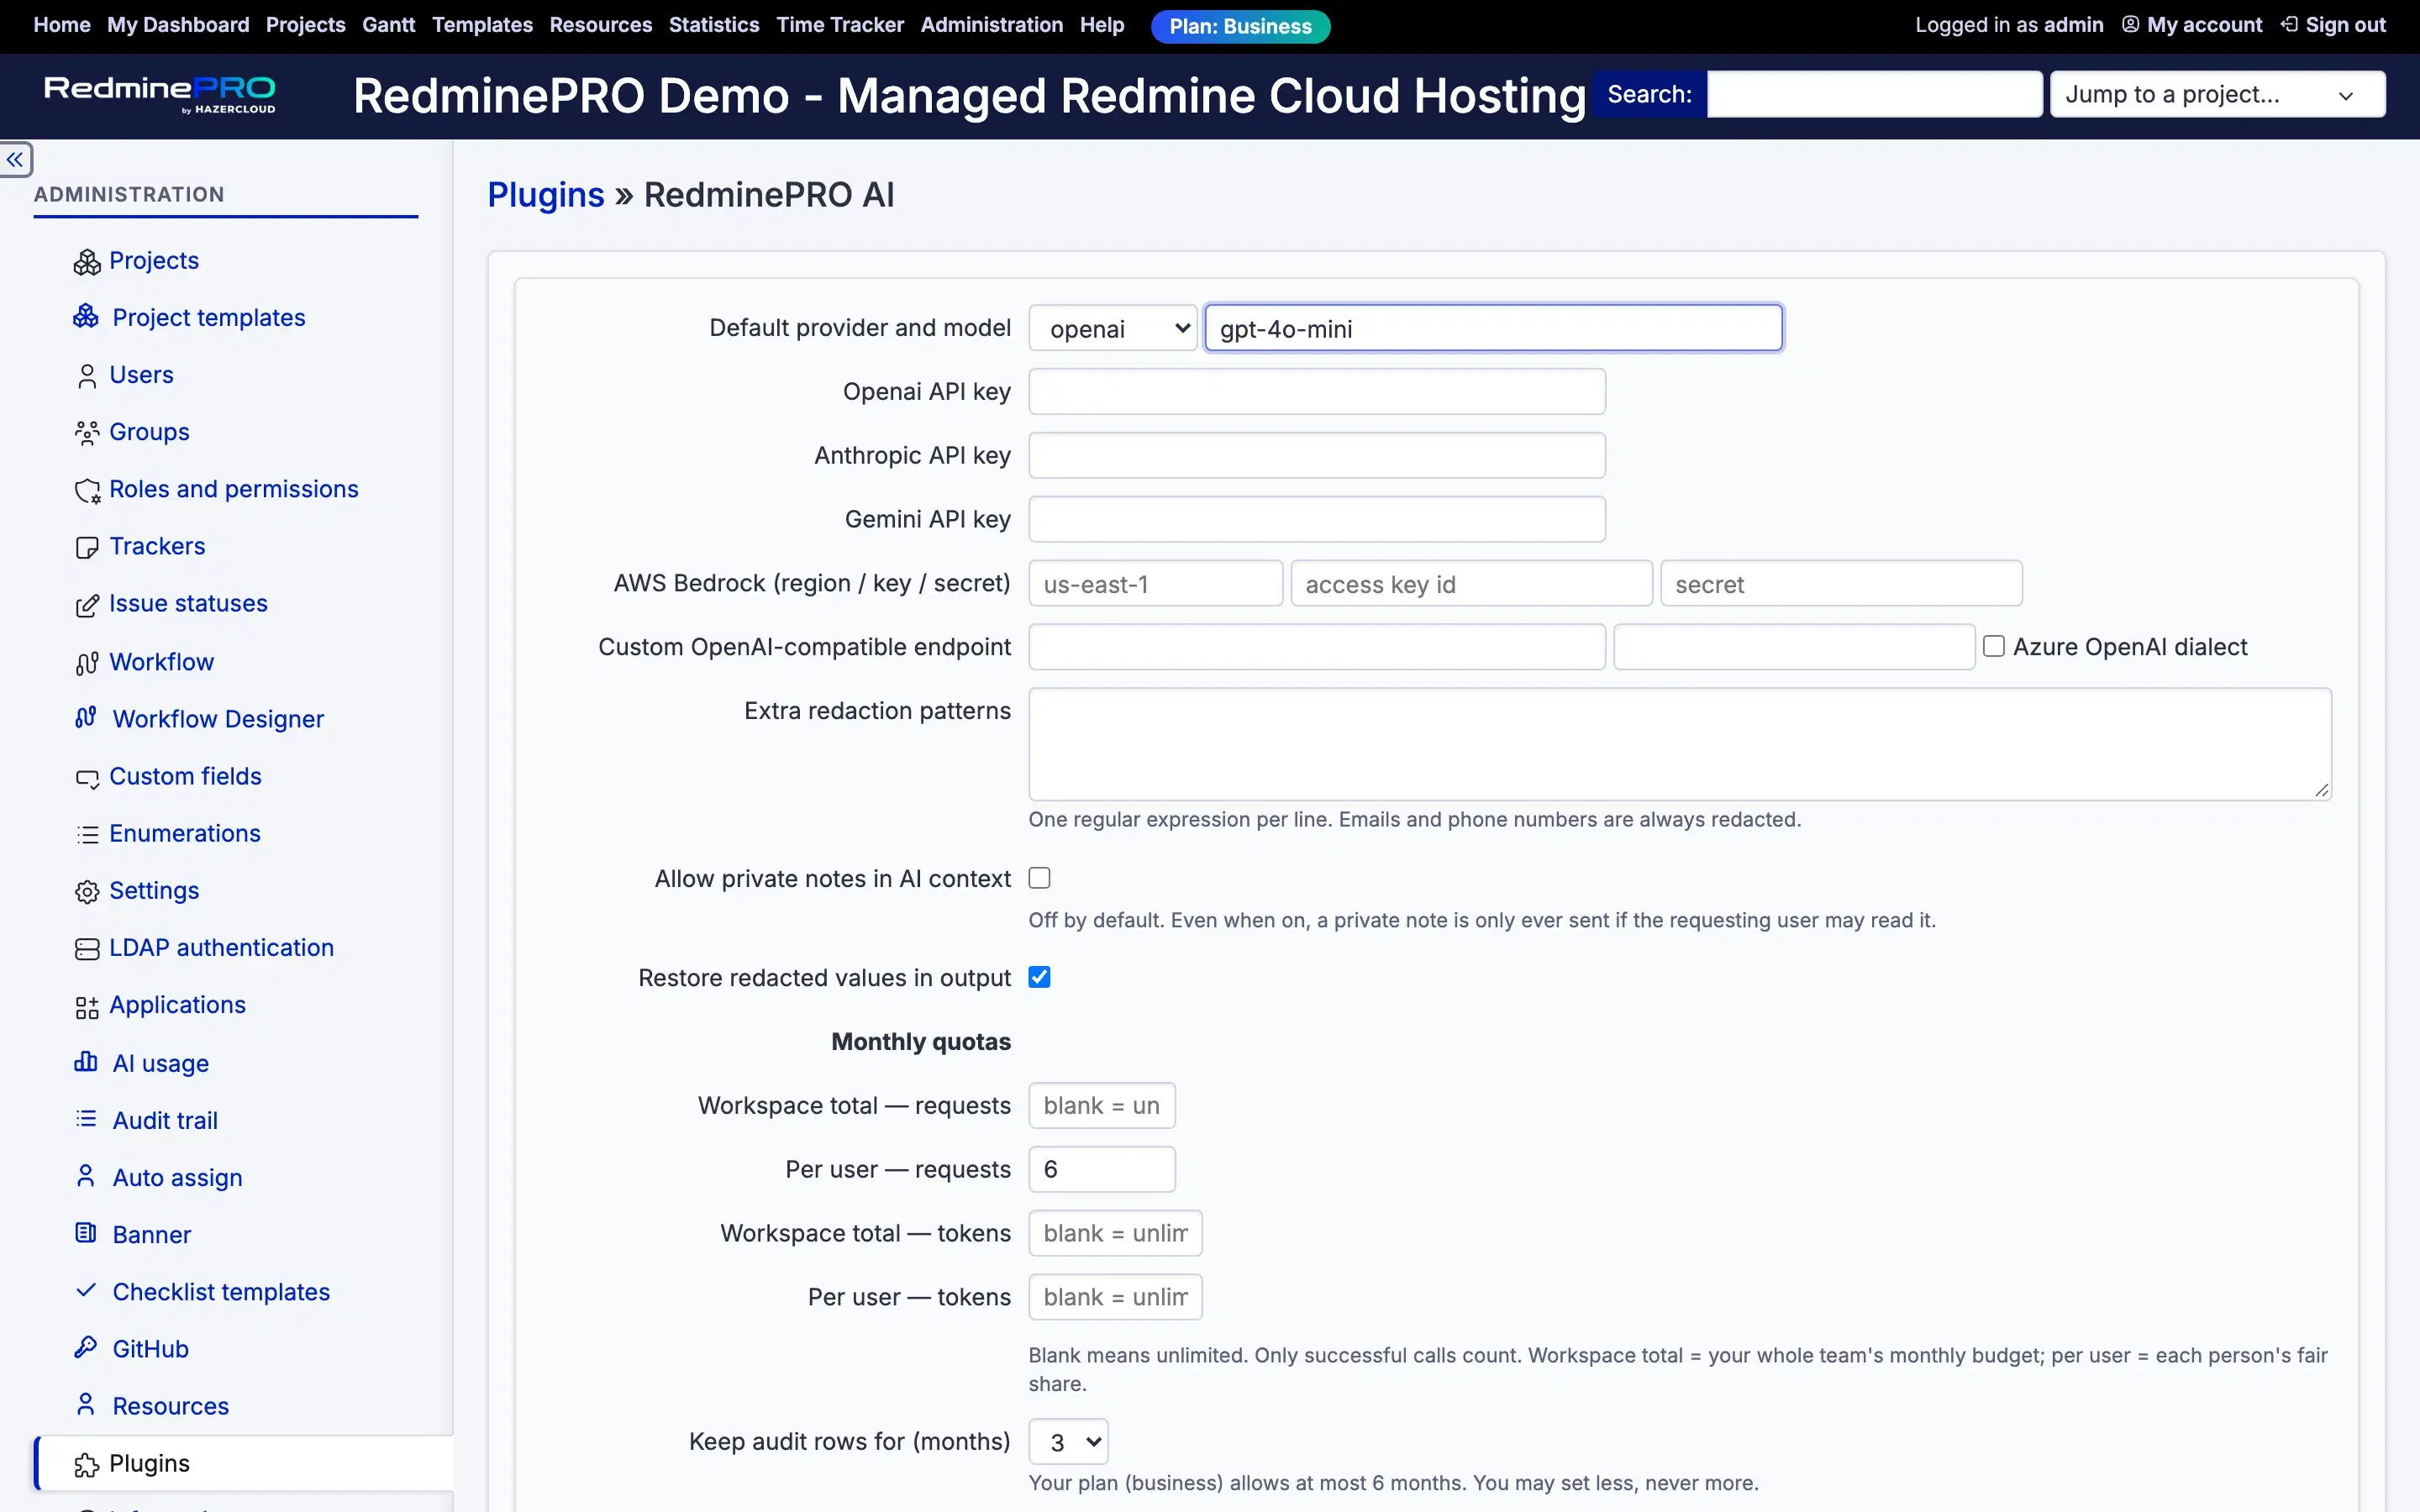Click the AWS Bedrock secret field
Image resolution: width=2420 pixels, height=1512 pixels.
coord(1841,583)
